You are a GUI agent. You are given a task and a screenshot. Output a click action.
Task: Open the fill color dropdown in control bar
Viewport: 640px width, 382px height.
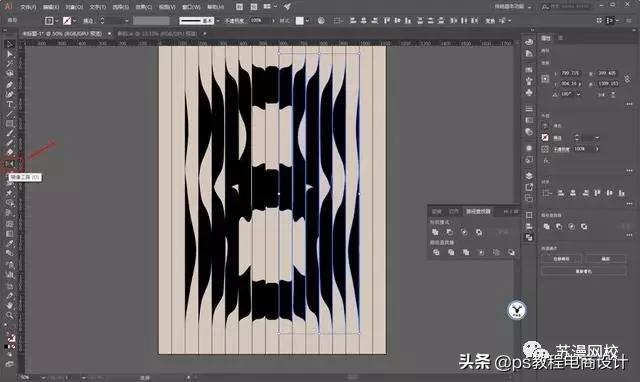[57, 20]
